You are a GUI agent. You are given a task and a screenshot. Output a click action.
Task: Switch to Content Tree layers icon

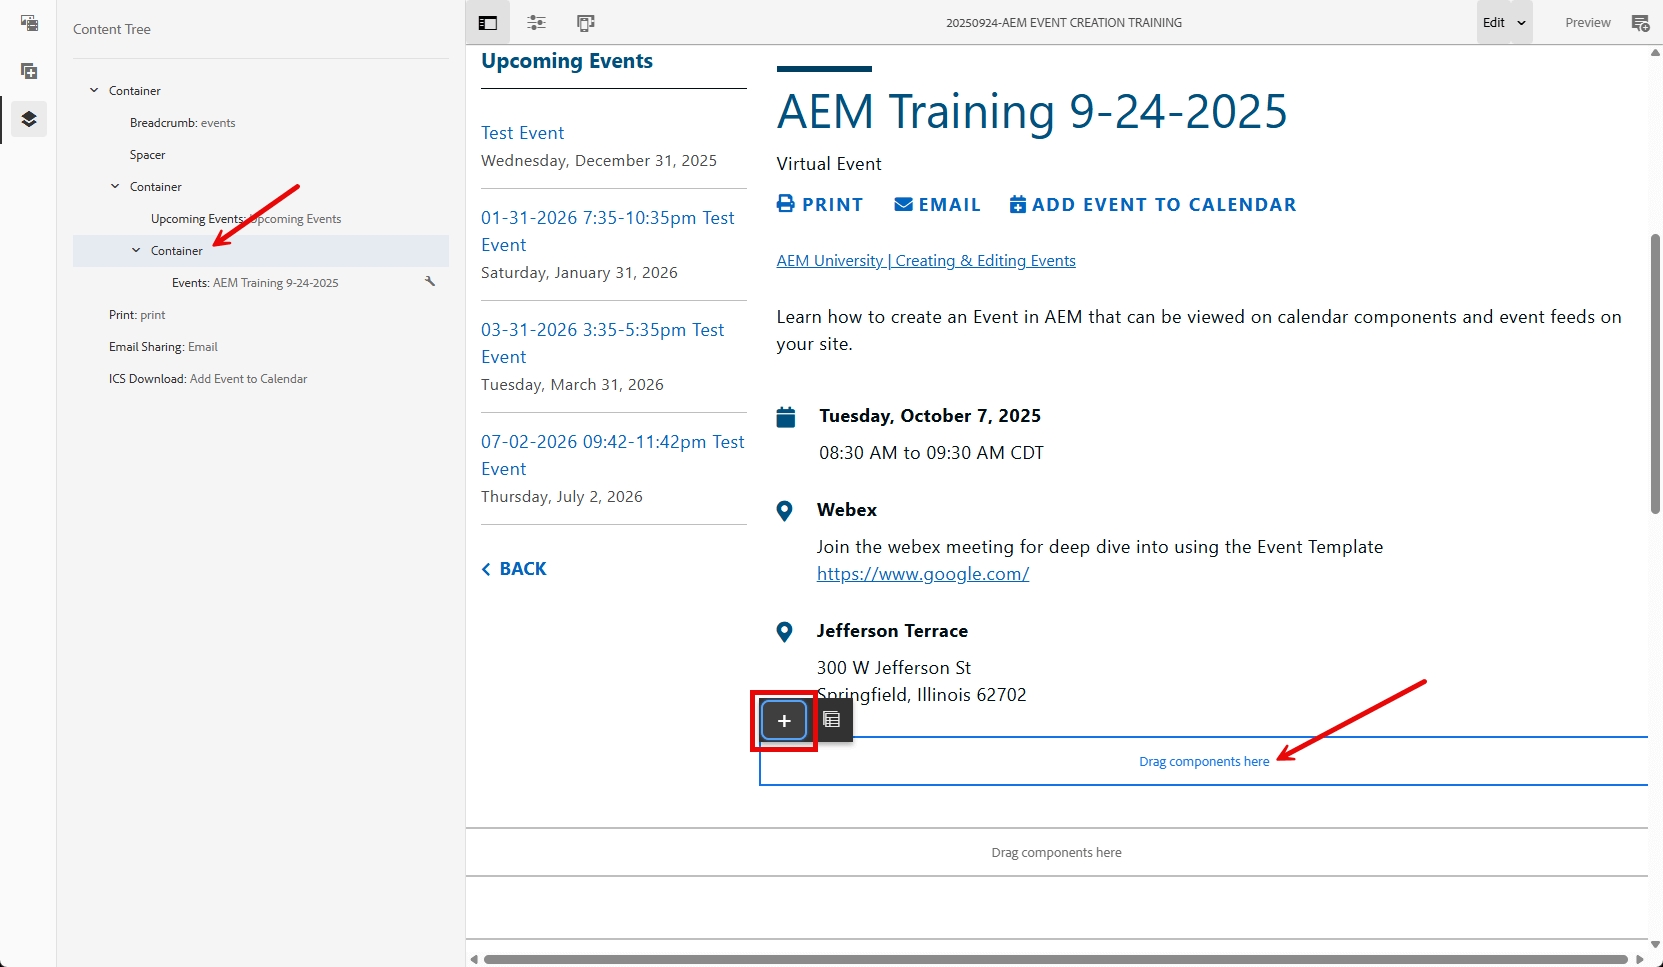point(29,119)
